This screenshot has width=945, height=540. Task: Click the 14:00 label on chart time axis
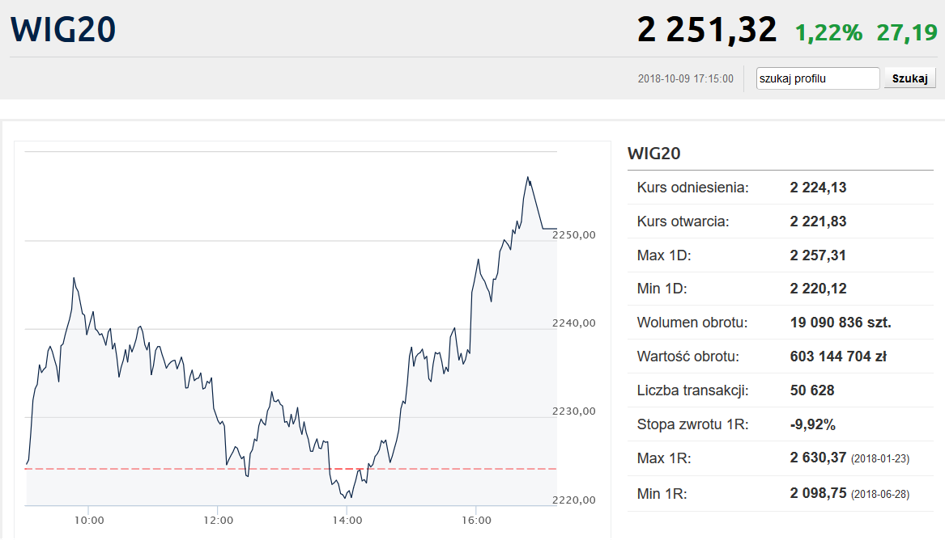pos(347,520)
